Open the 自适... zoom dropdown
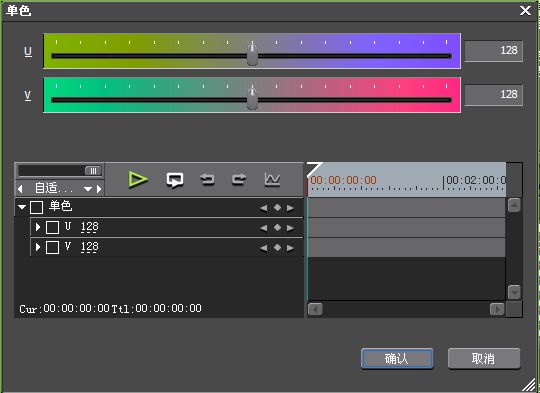This screenshot has height=393, width=540. [x=88, y=189]
